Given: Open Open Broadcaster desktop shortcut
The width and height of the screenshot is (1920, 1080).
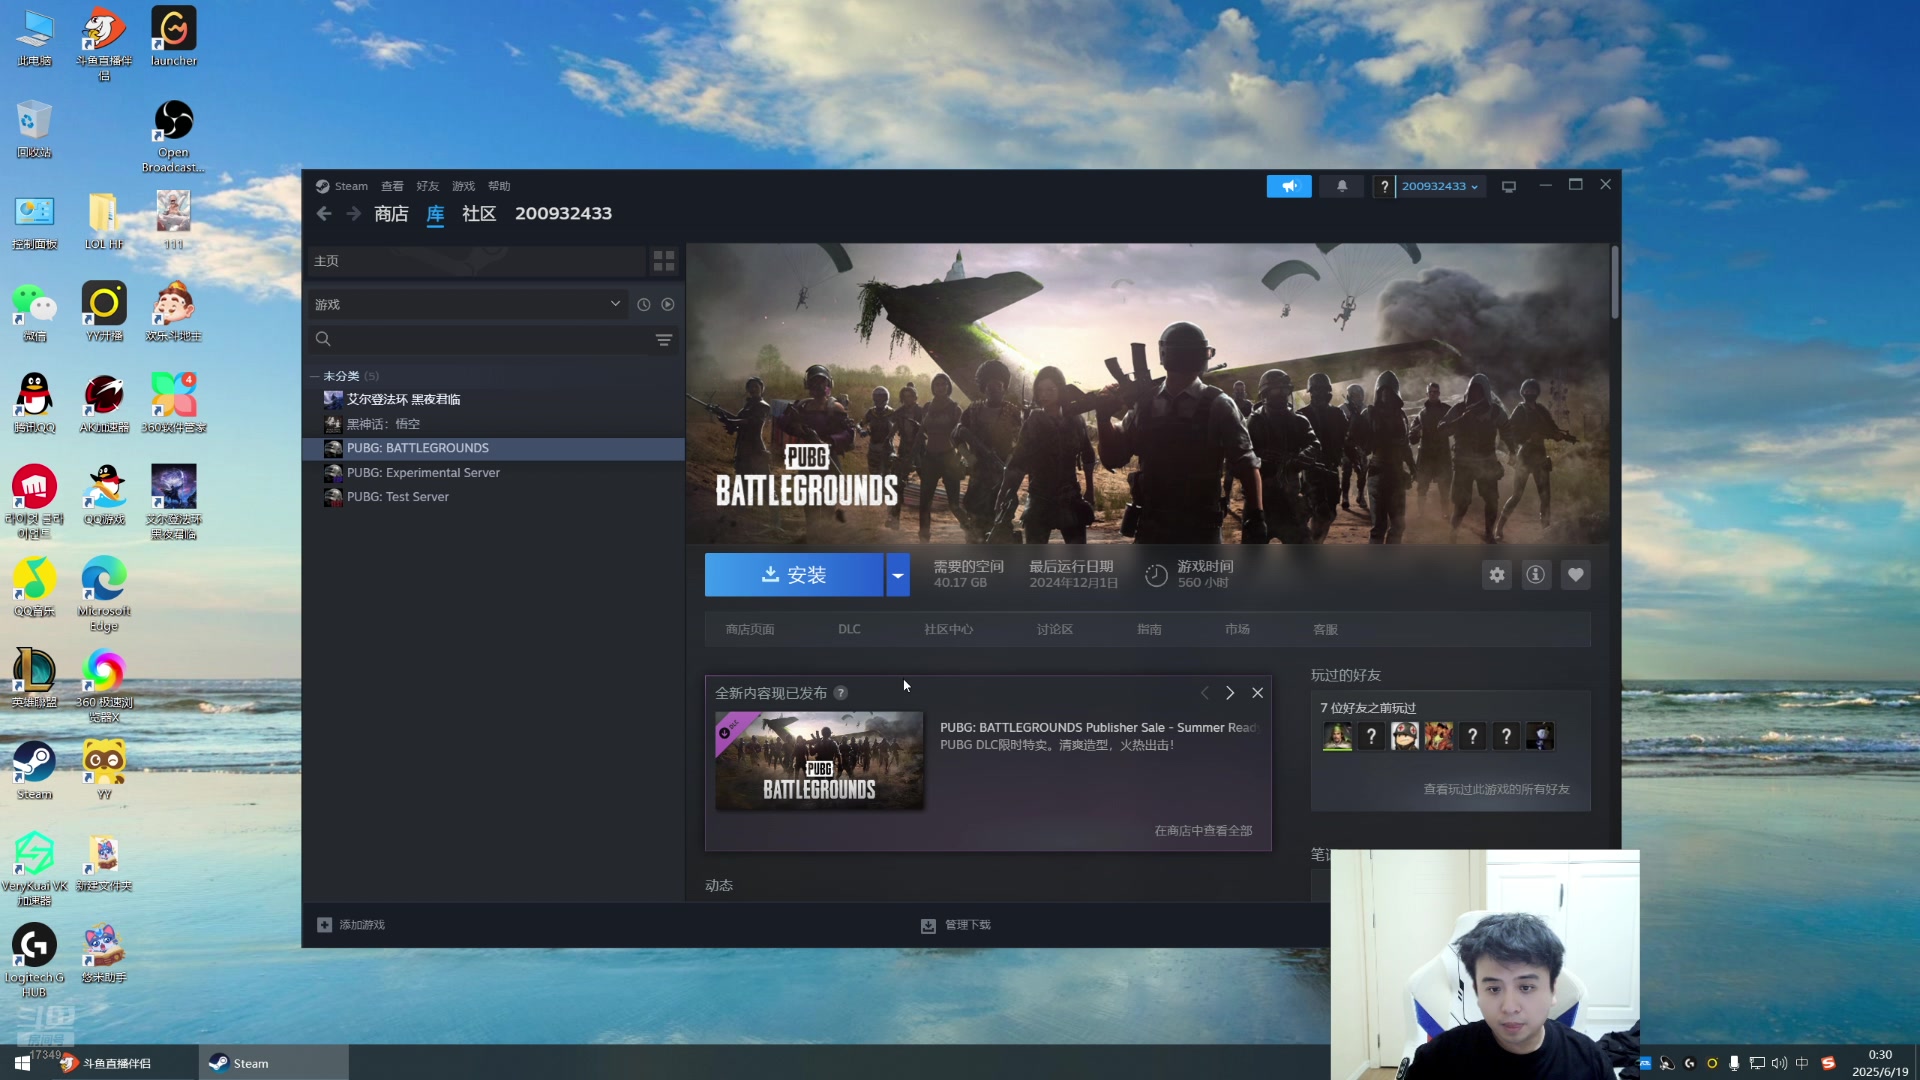Looking at the screenshot, I should click(173, 136).
